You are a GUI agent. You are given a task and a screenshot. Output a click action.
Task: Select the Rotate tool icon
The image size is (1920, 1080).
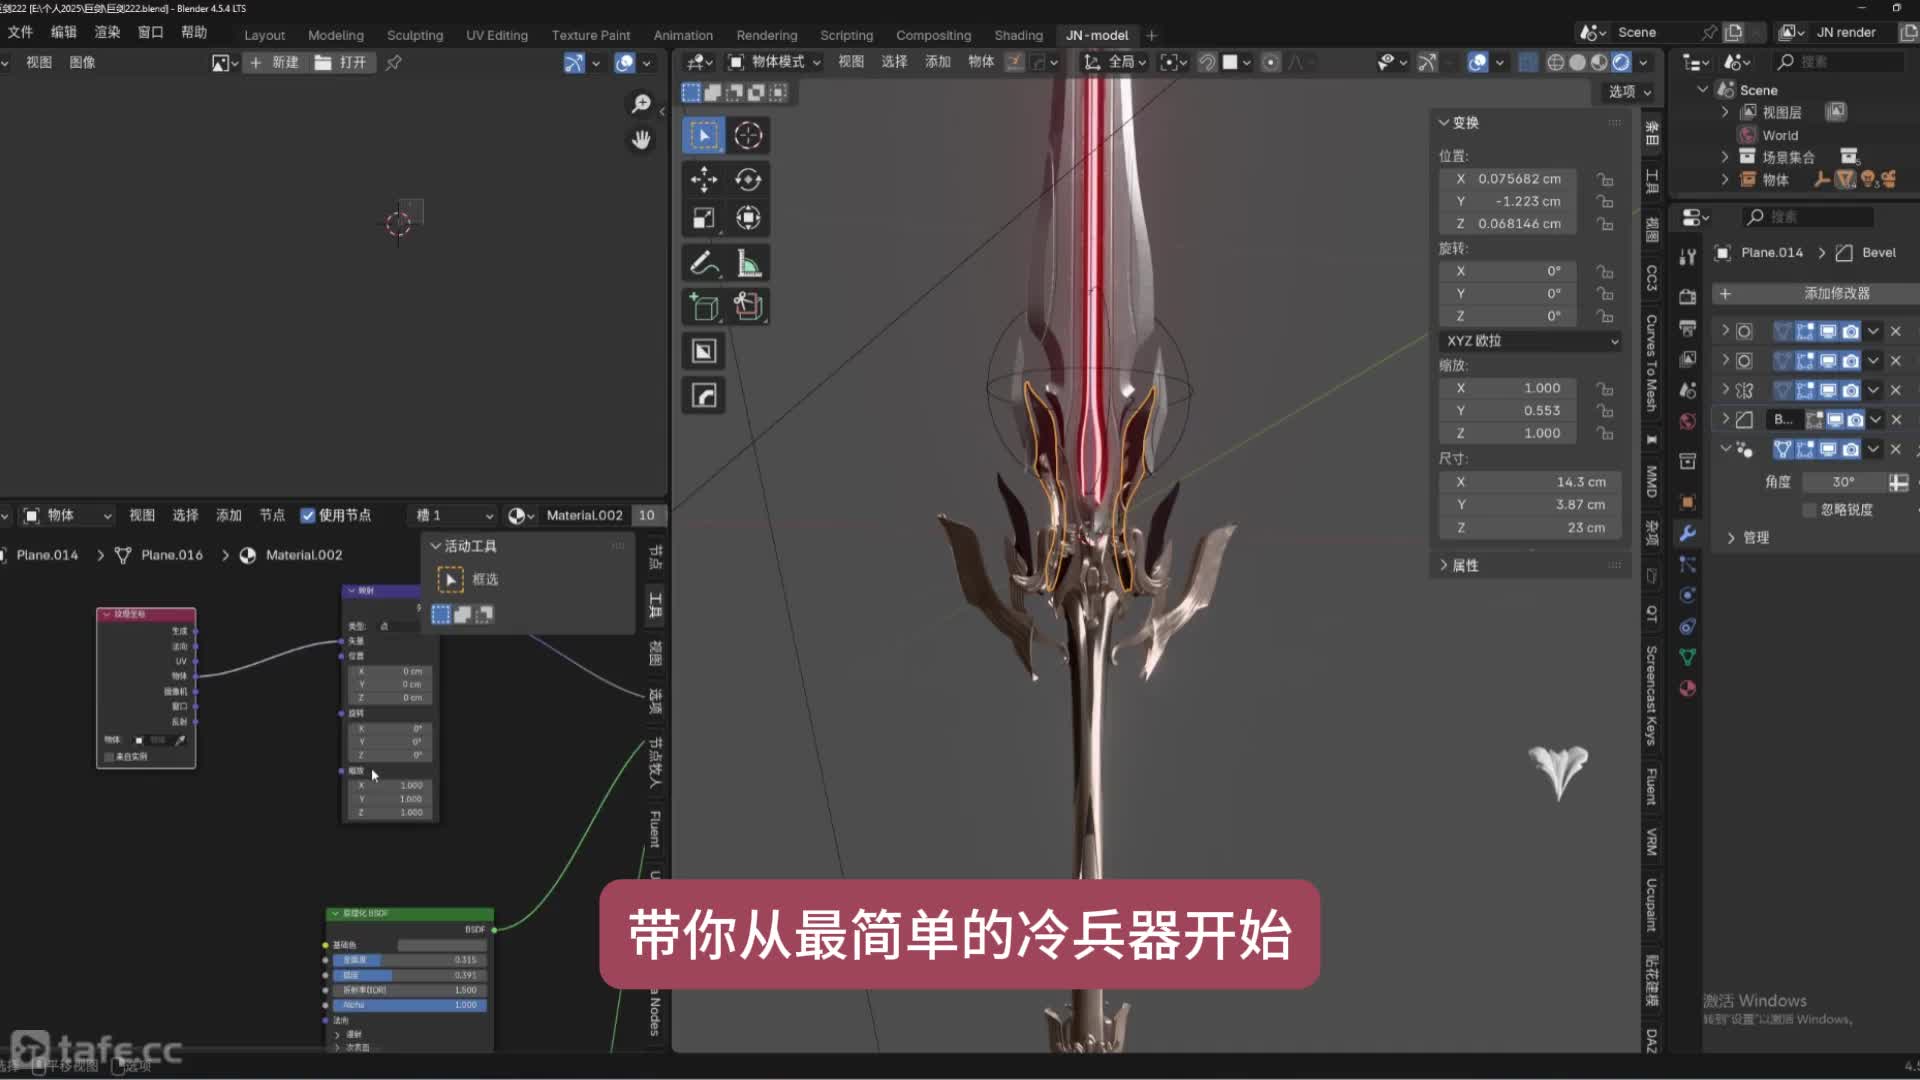click(x=748, y=180)
